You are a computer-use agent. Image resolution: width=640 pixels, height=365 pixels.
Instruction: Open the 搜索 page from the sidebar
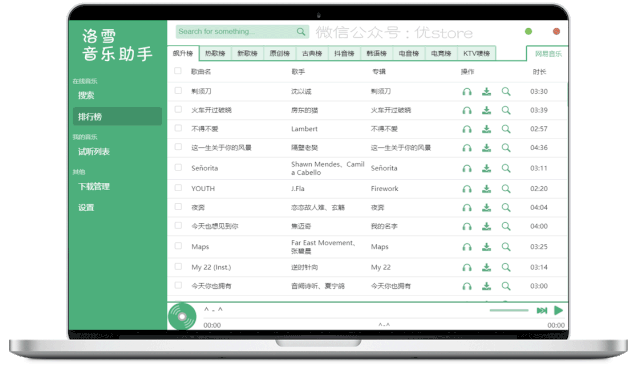[86, 96]
